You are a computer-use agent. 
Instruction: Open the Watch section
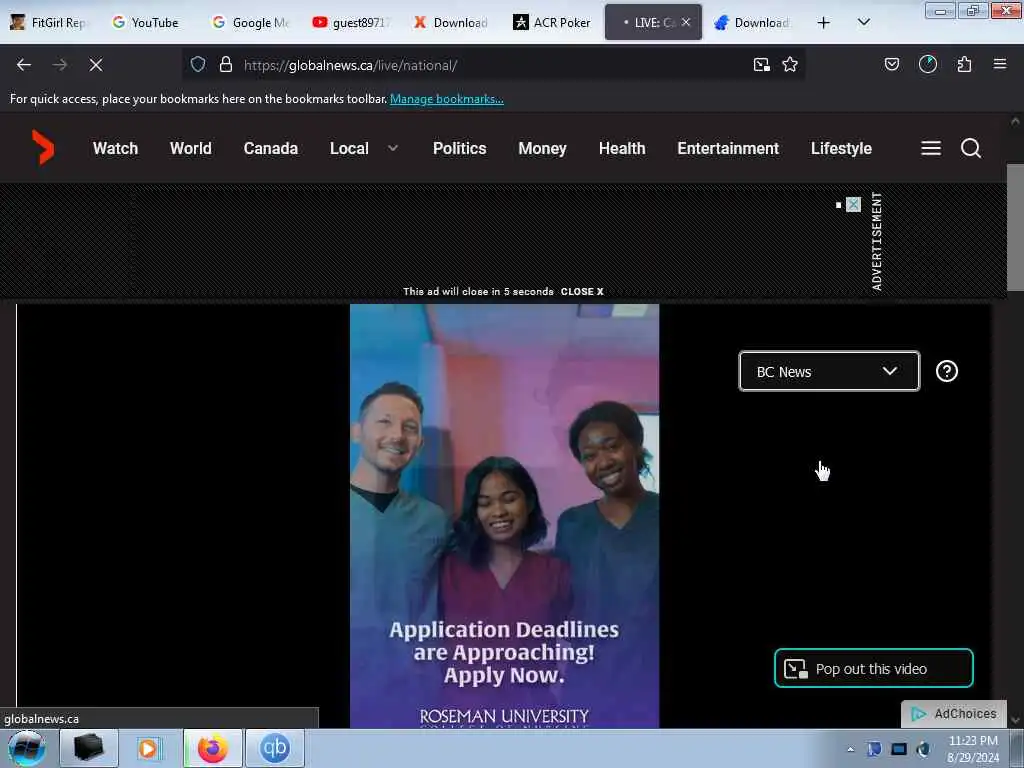pos(116,148)
